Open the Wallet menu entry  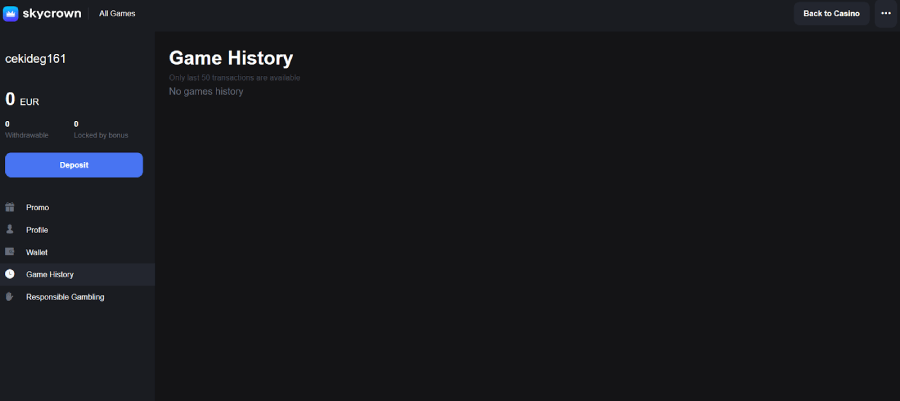[37, 252]
